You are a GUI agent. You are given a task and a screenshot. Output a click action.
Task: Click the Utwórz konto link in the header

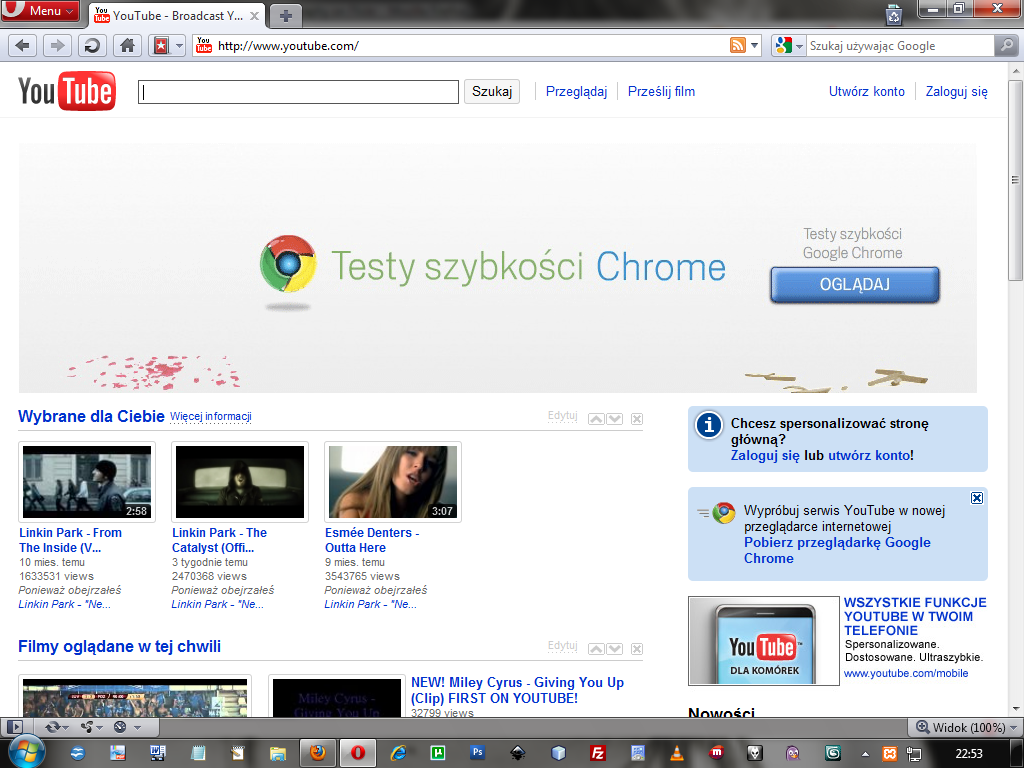(x=867, y=91)
